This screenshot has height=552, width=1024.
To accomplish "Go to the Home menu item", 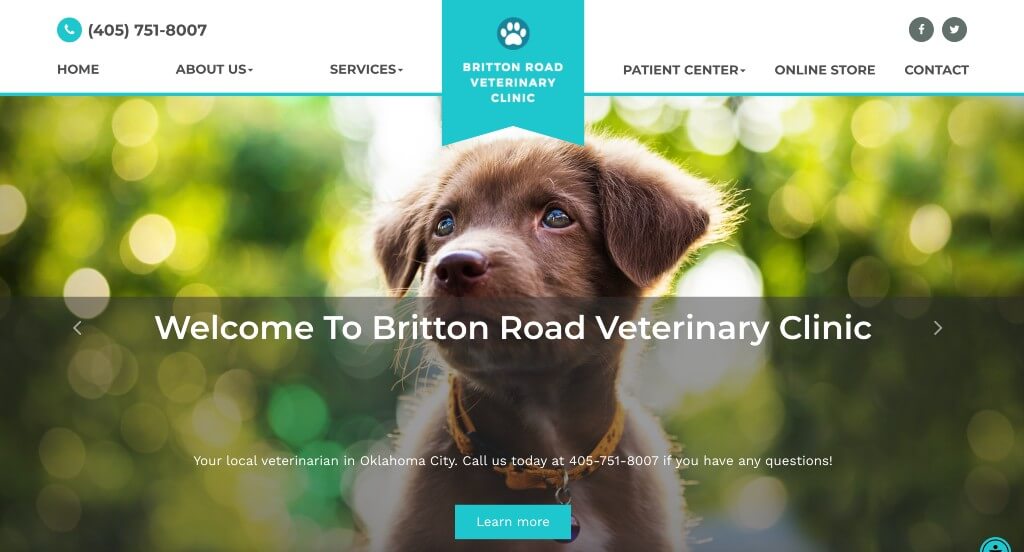I will (78, 69).
